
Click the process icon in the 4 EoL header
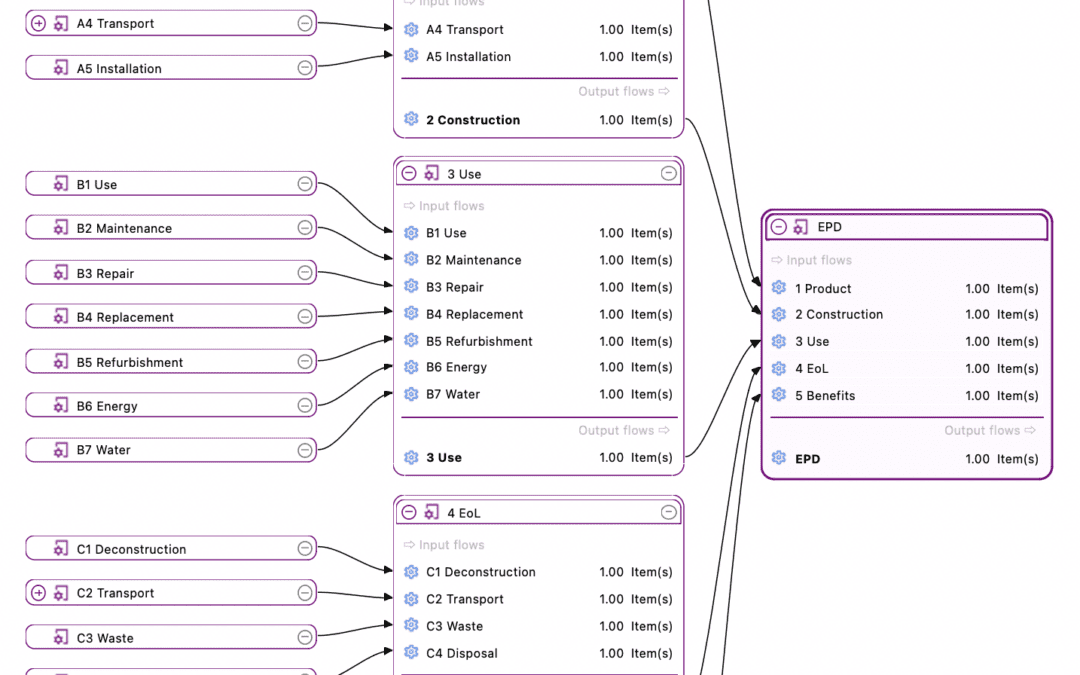point(431,513)
